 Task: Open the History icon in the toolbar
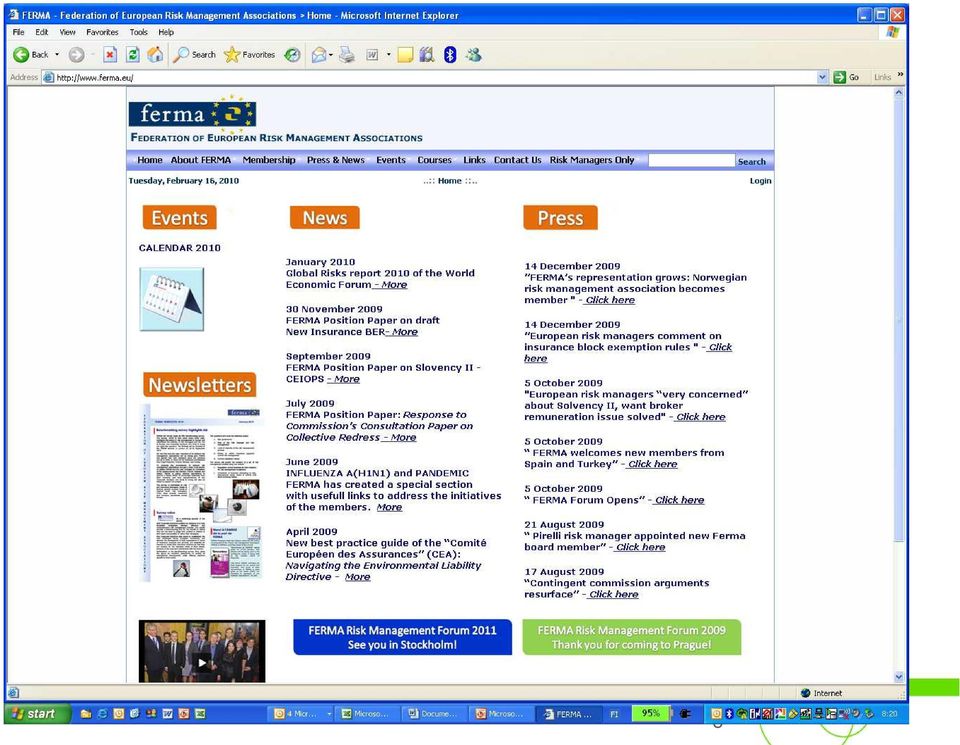tap(293, 55)
